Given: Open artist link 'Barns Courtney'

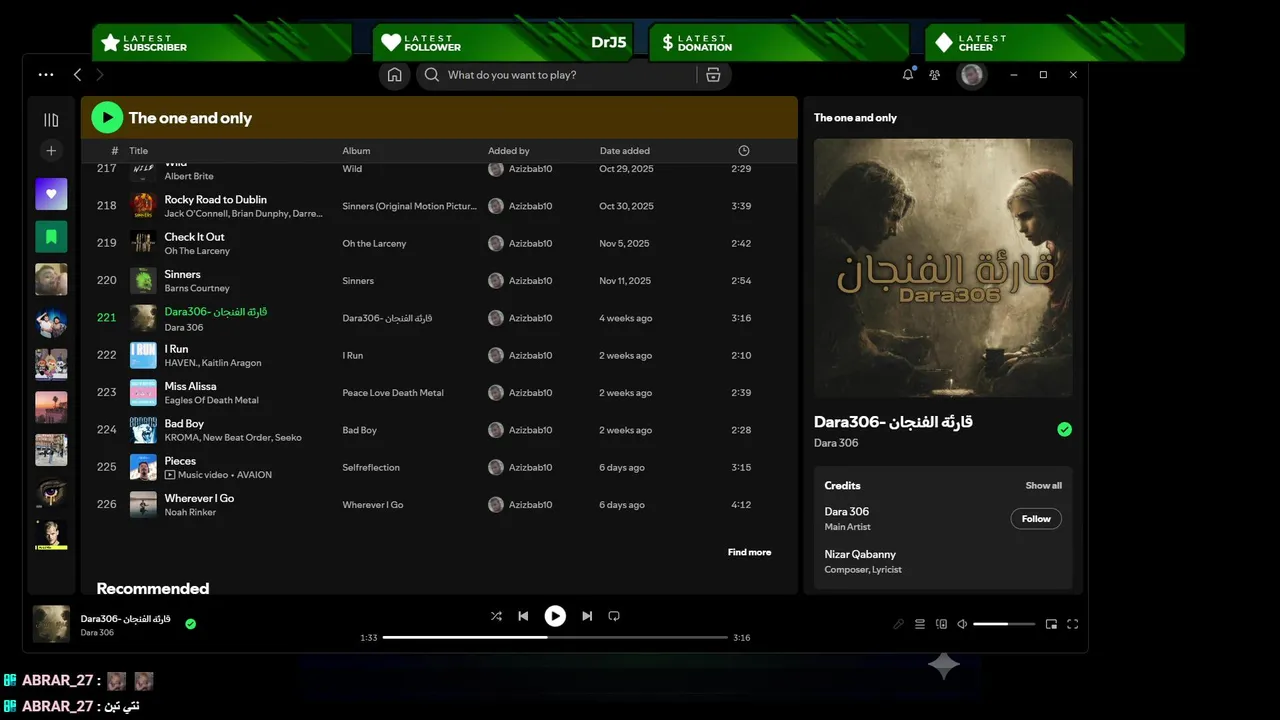Looking at the screenshot, I should tap(197, 288).
